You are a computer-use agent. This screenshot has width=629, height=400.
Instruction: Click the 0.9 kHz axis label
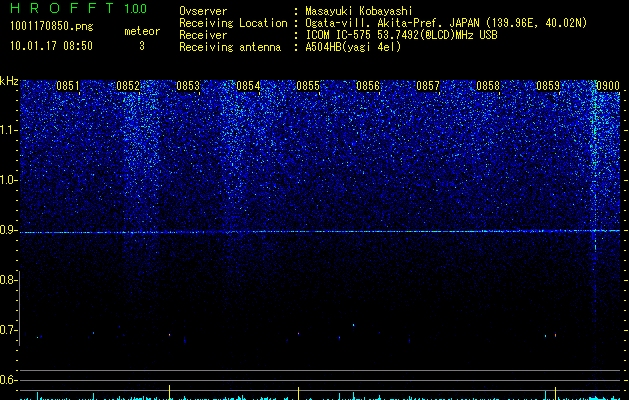[8, 230]
